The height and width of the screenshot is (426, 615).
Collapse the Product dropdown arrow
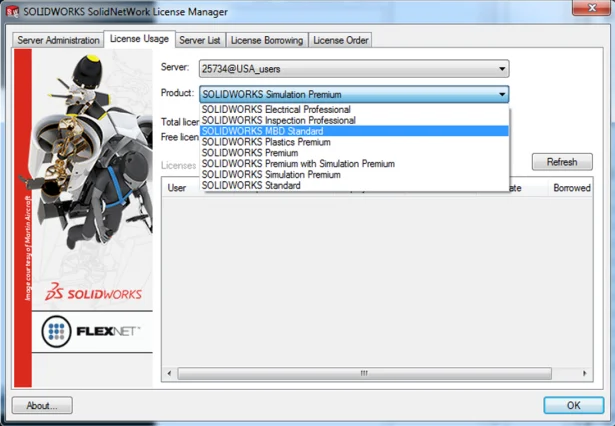500,94
